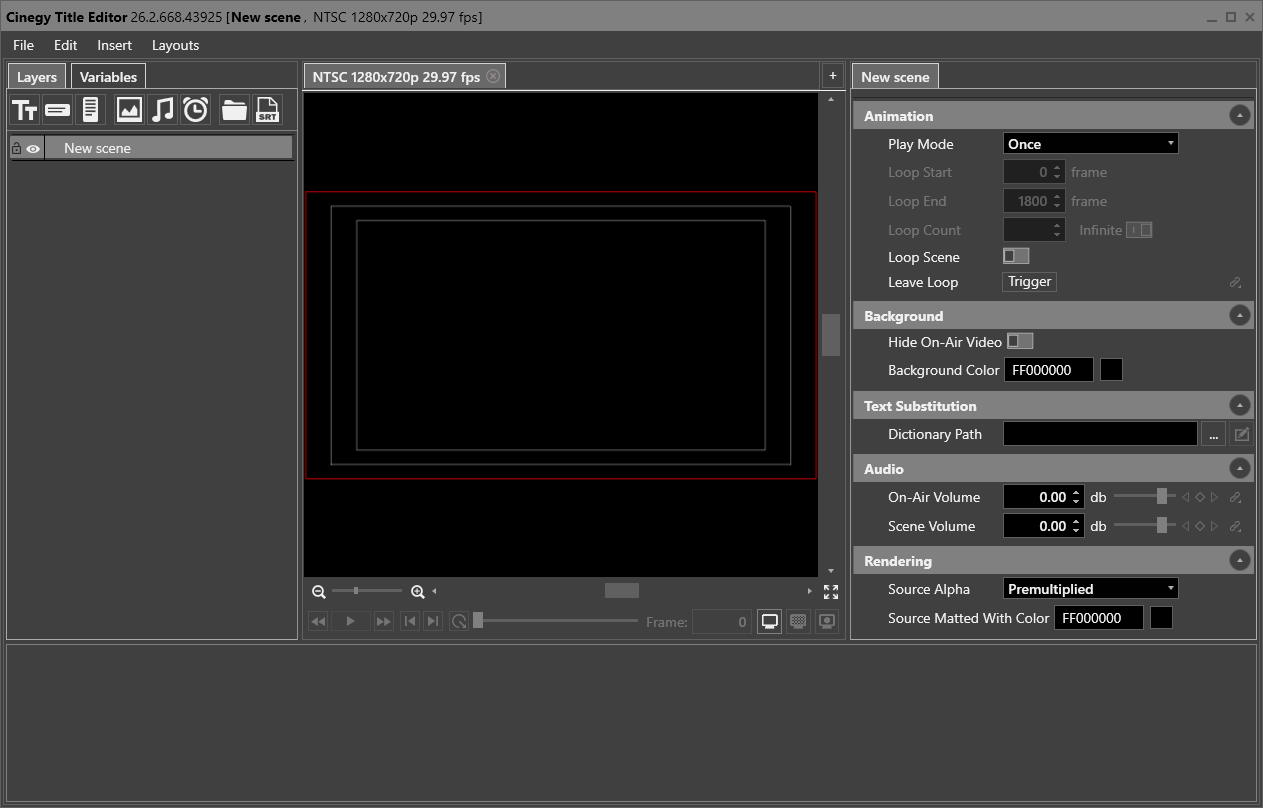Insert an image using the picture icon

pyautogui.click(x=129, y=110)
